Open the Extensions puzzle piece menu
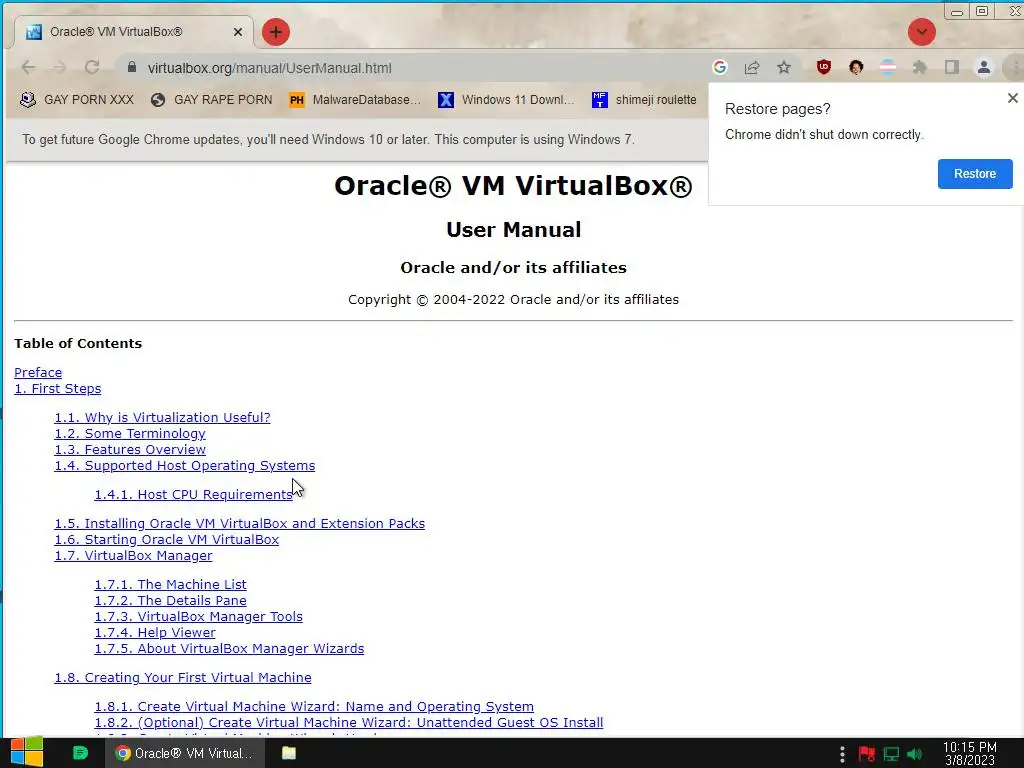 point(920,67)
